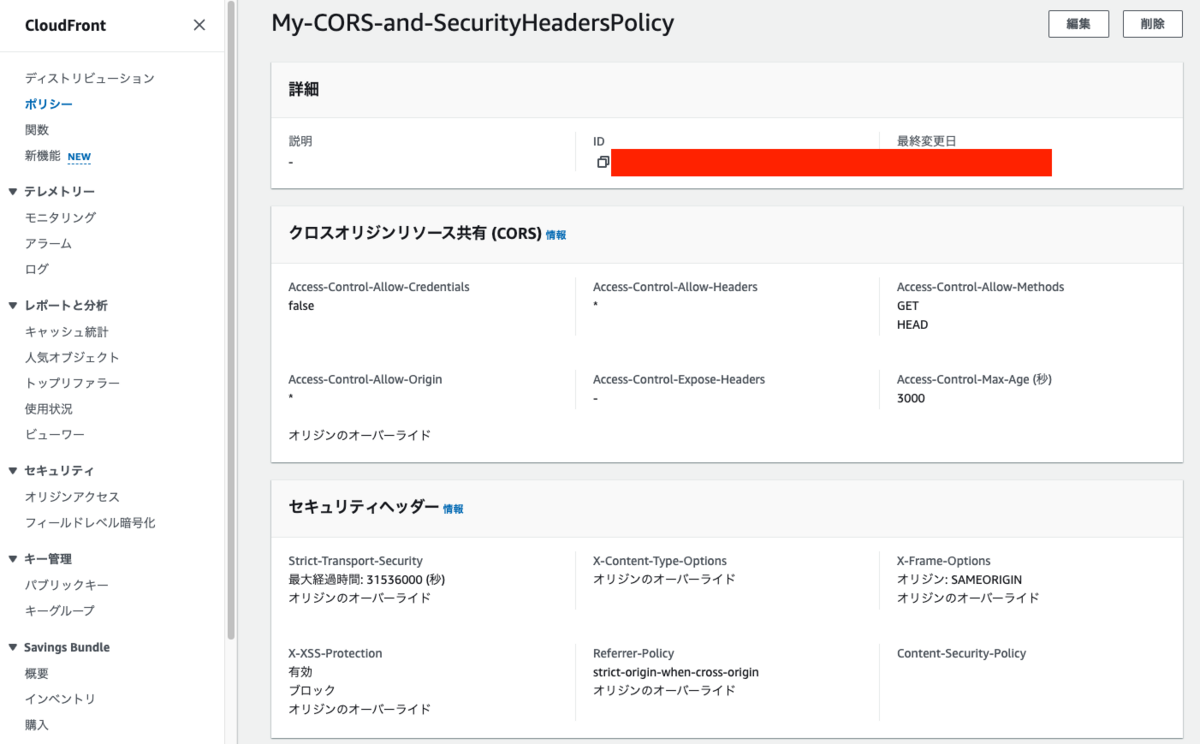This screenshot has width=1200, height=744.
Task: Close the CloudFront navigation panel
Action: click(x=199, y=25)
